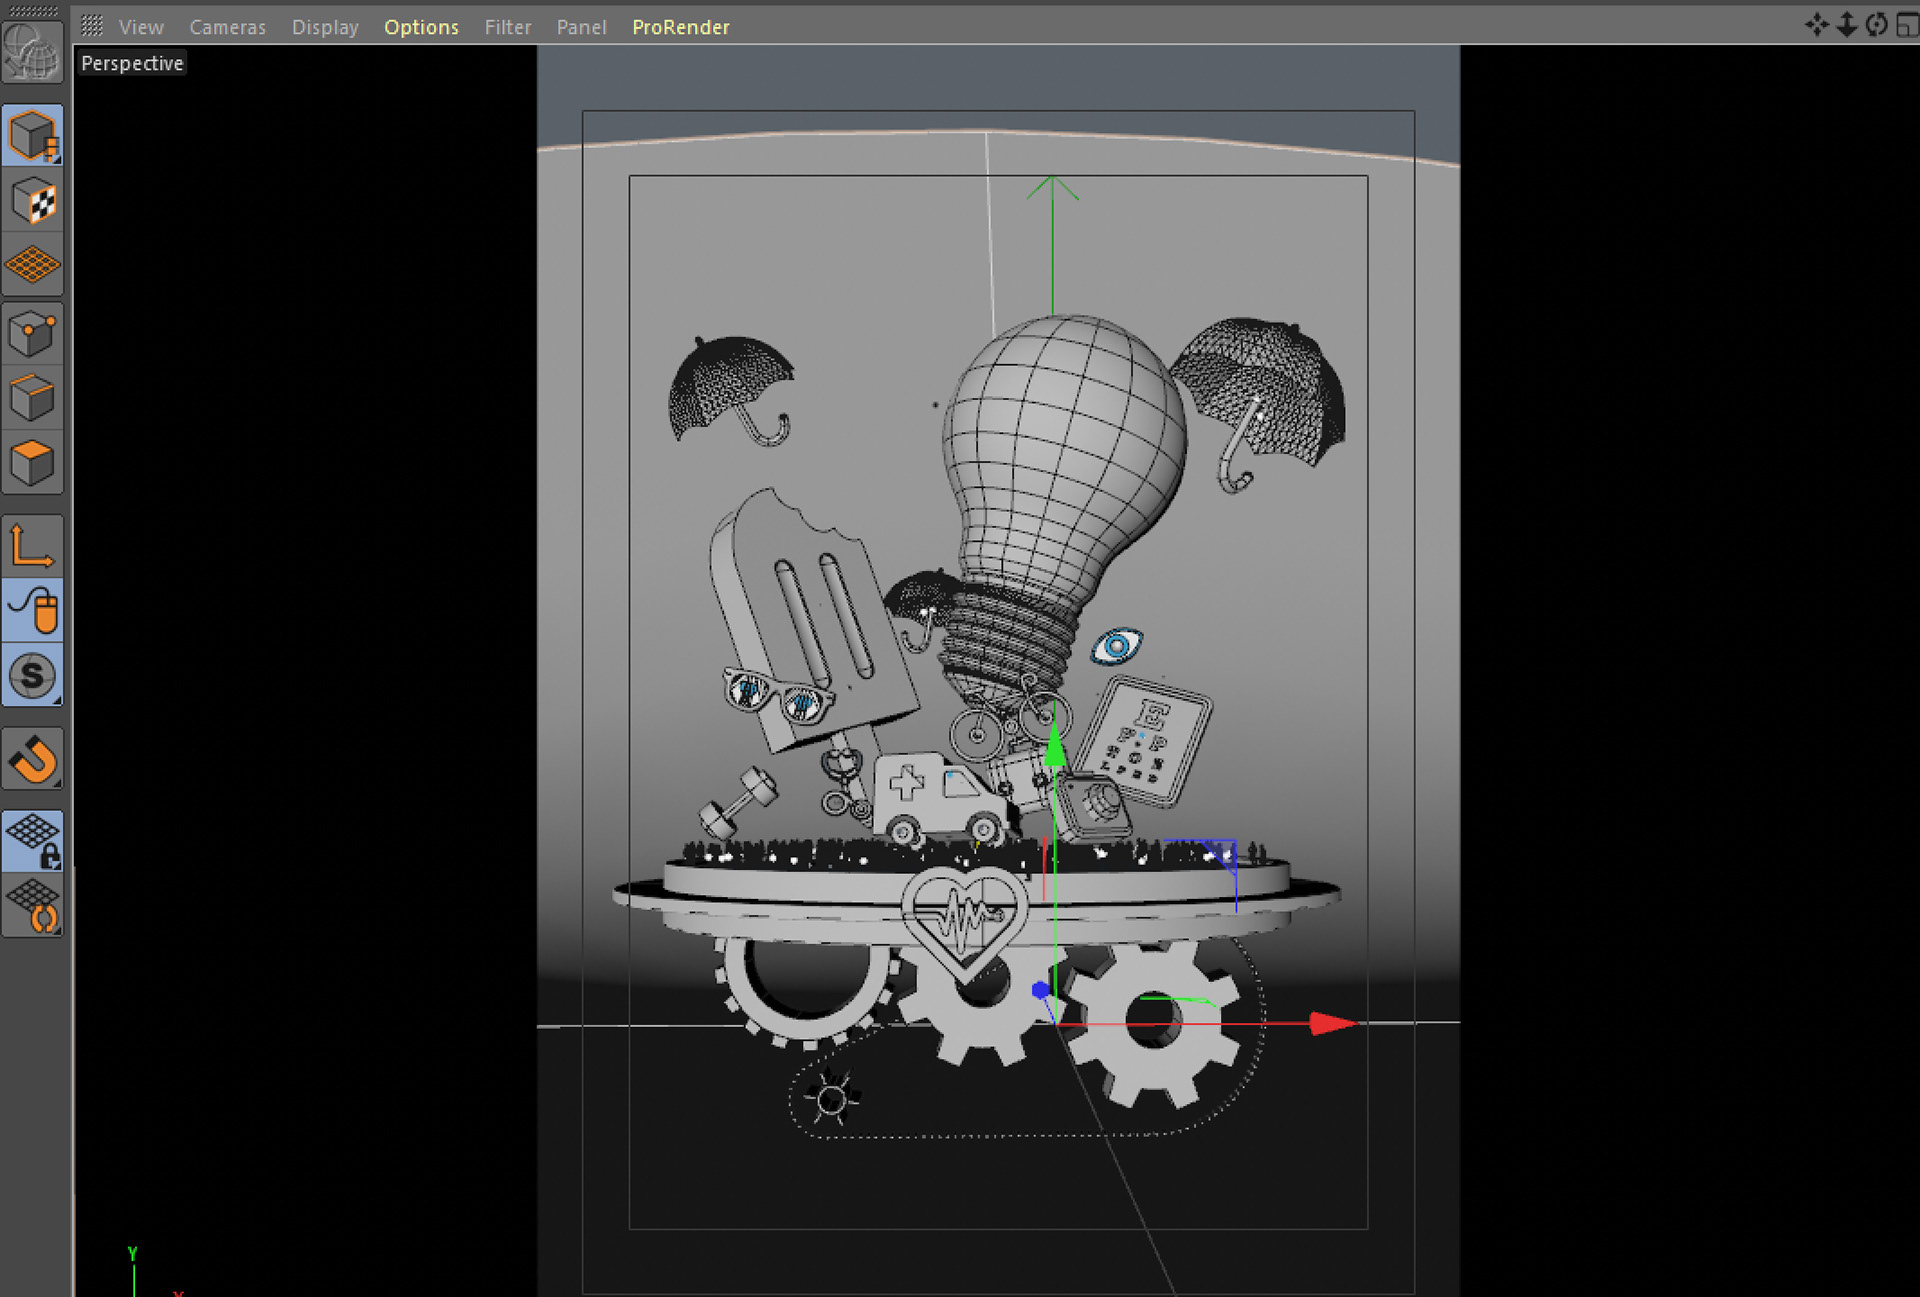Toggle Locked Workplane grid icon
The height and width of the screenshot is (1297, 1920).
(32, 840)
